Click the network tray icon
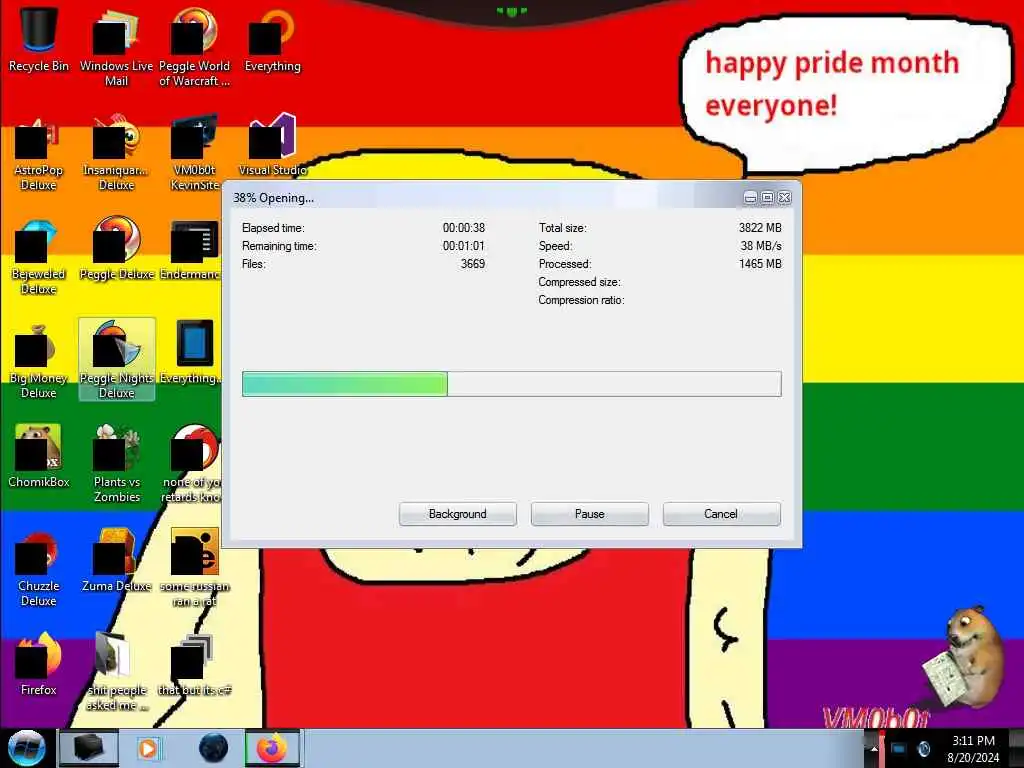1024x768 pixels. 899,748
